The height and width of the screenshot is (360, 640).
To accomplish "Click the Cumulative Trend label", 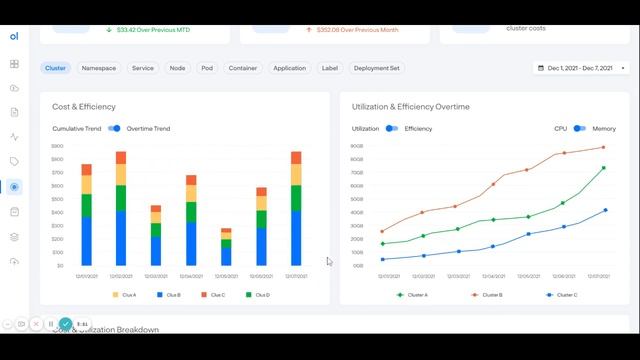I will (77, 129).
